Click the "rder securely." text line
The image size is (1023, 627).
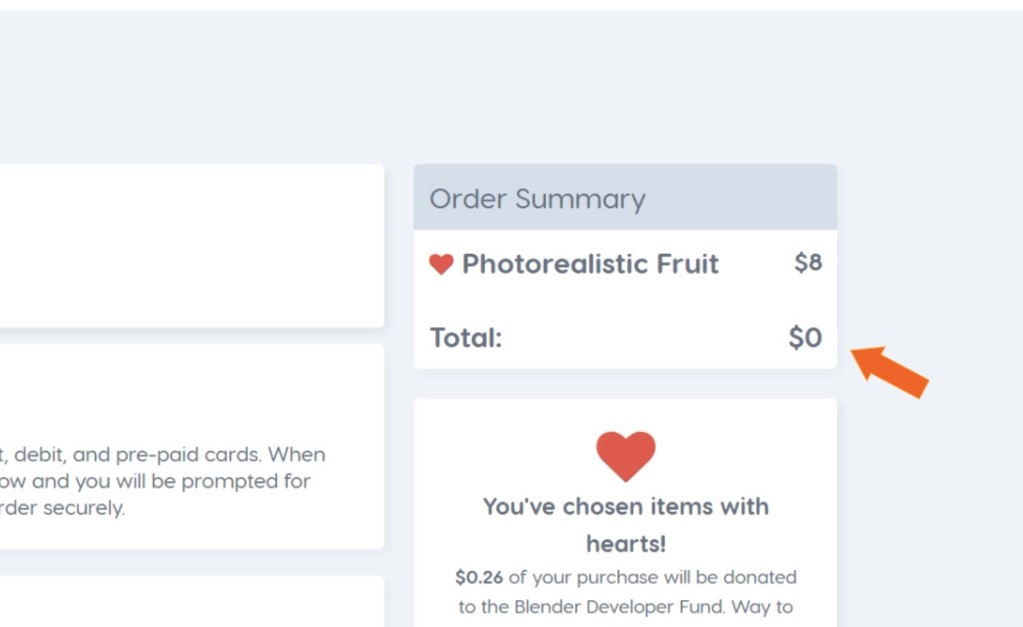[63, 508]
